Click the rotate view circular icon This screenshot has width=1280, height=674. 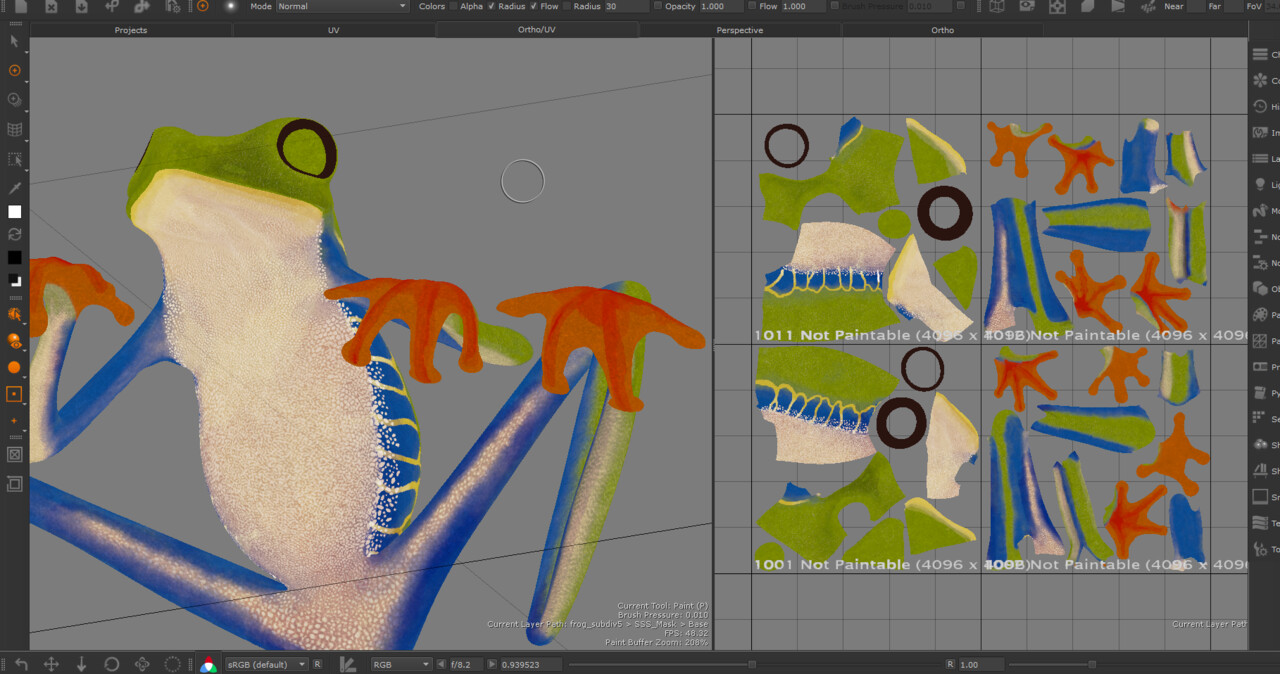112,664
